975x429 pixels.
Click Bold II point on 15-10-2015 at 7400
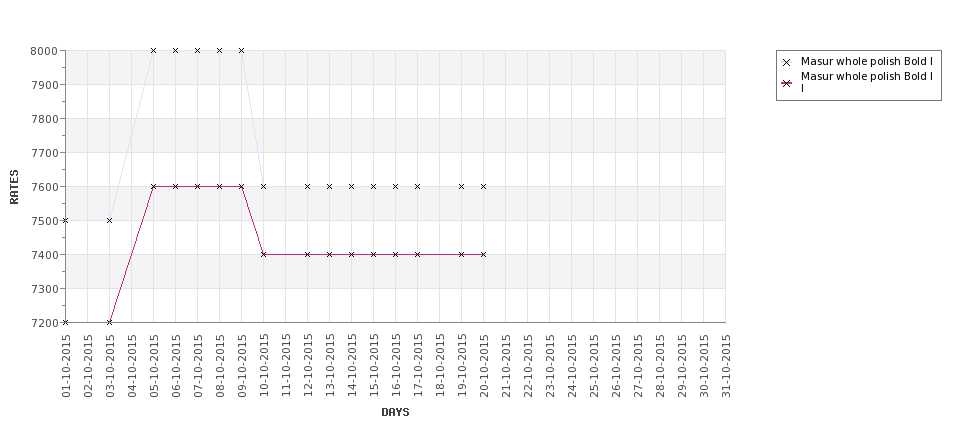point(373,254)
